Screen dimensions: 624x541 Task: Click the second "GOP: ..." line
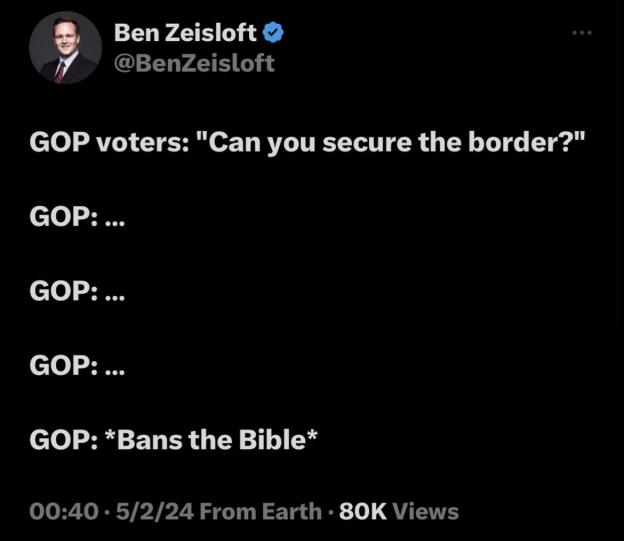78,291
